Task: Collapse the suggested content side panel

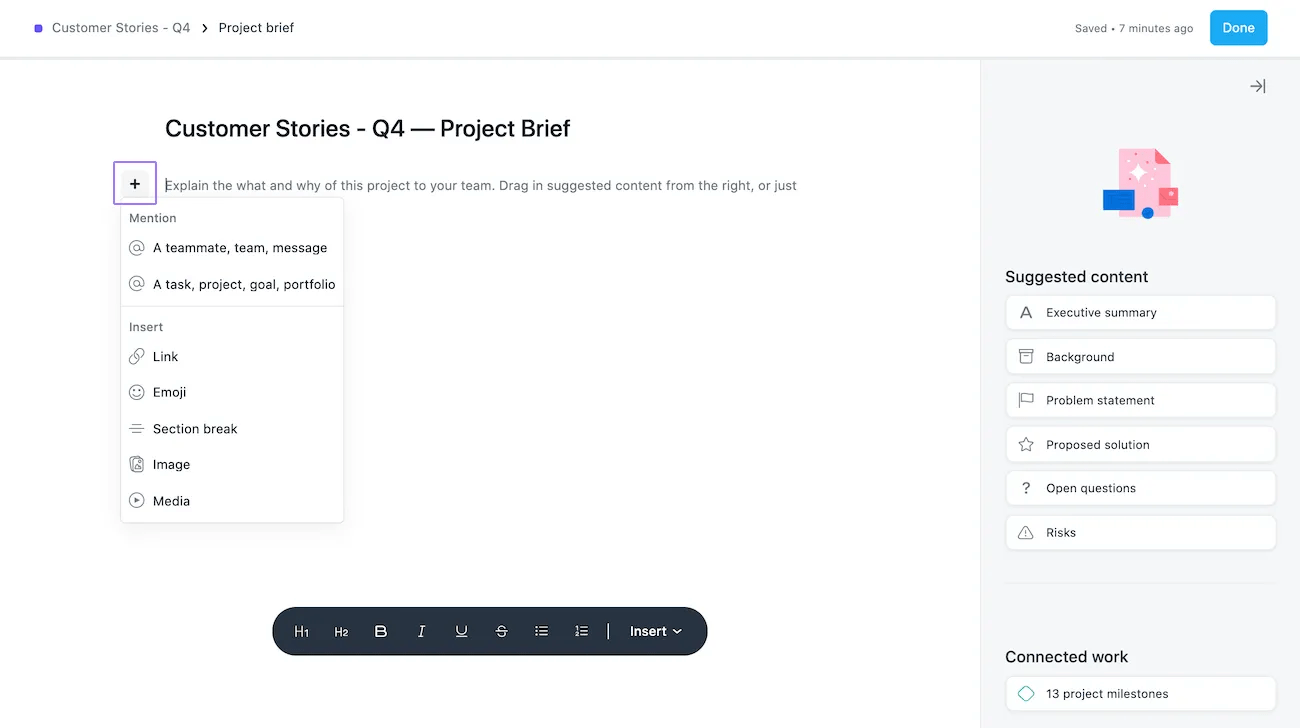Action: coord(1258,87)
